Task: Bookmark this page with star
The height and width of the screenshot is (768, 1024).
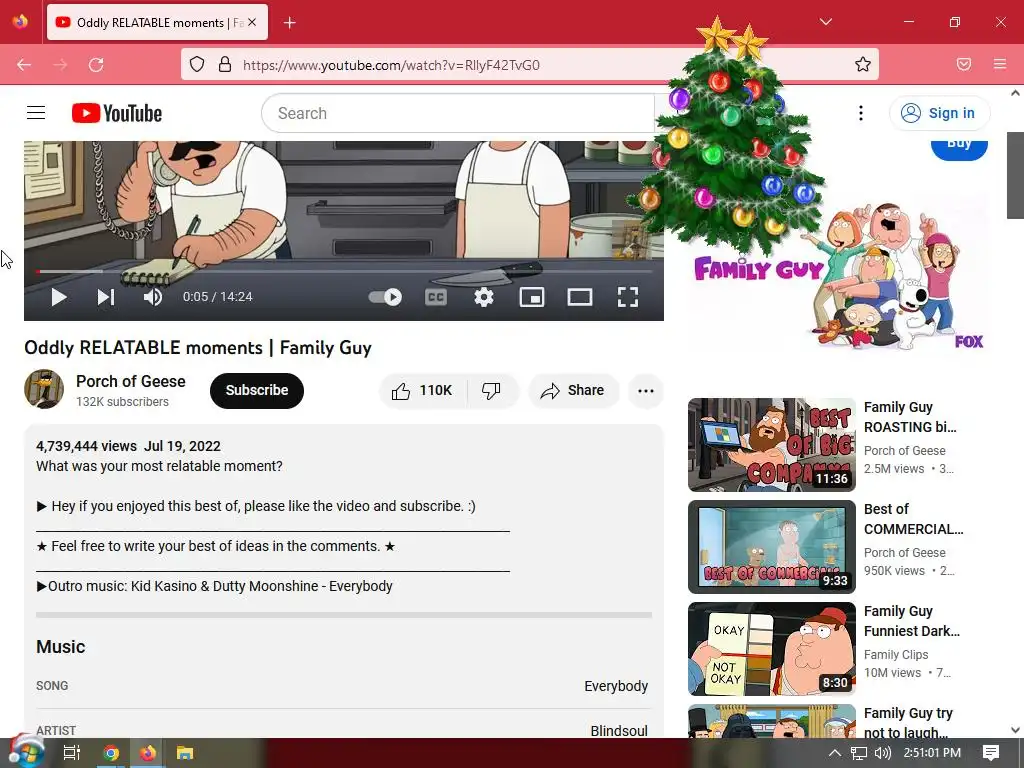Action: point(863,65)
